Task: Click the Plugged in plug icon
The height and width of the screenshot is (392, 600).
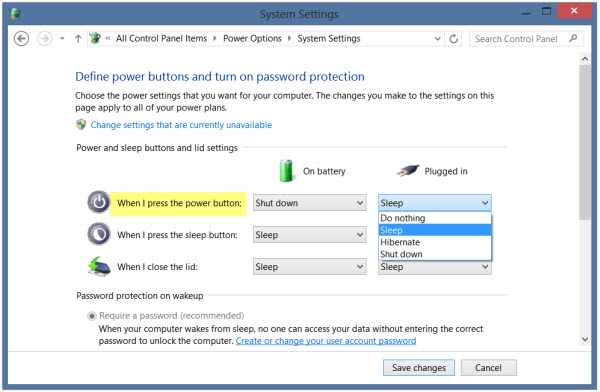Action: [x=408, y=171]
